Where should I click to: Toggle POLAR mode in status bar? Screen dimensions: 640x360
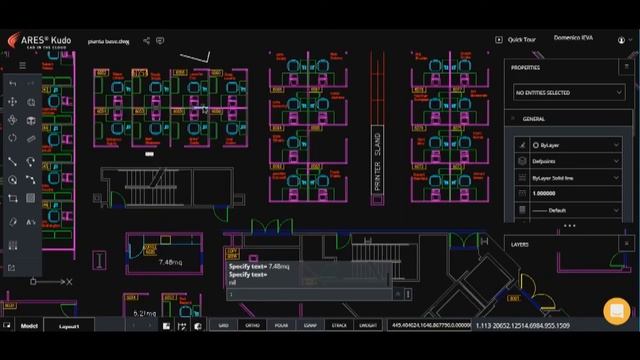pos(281,325)
